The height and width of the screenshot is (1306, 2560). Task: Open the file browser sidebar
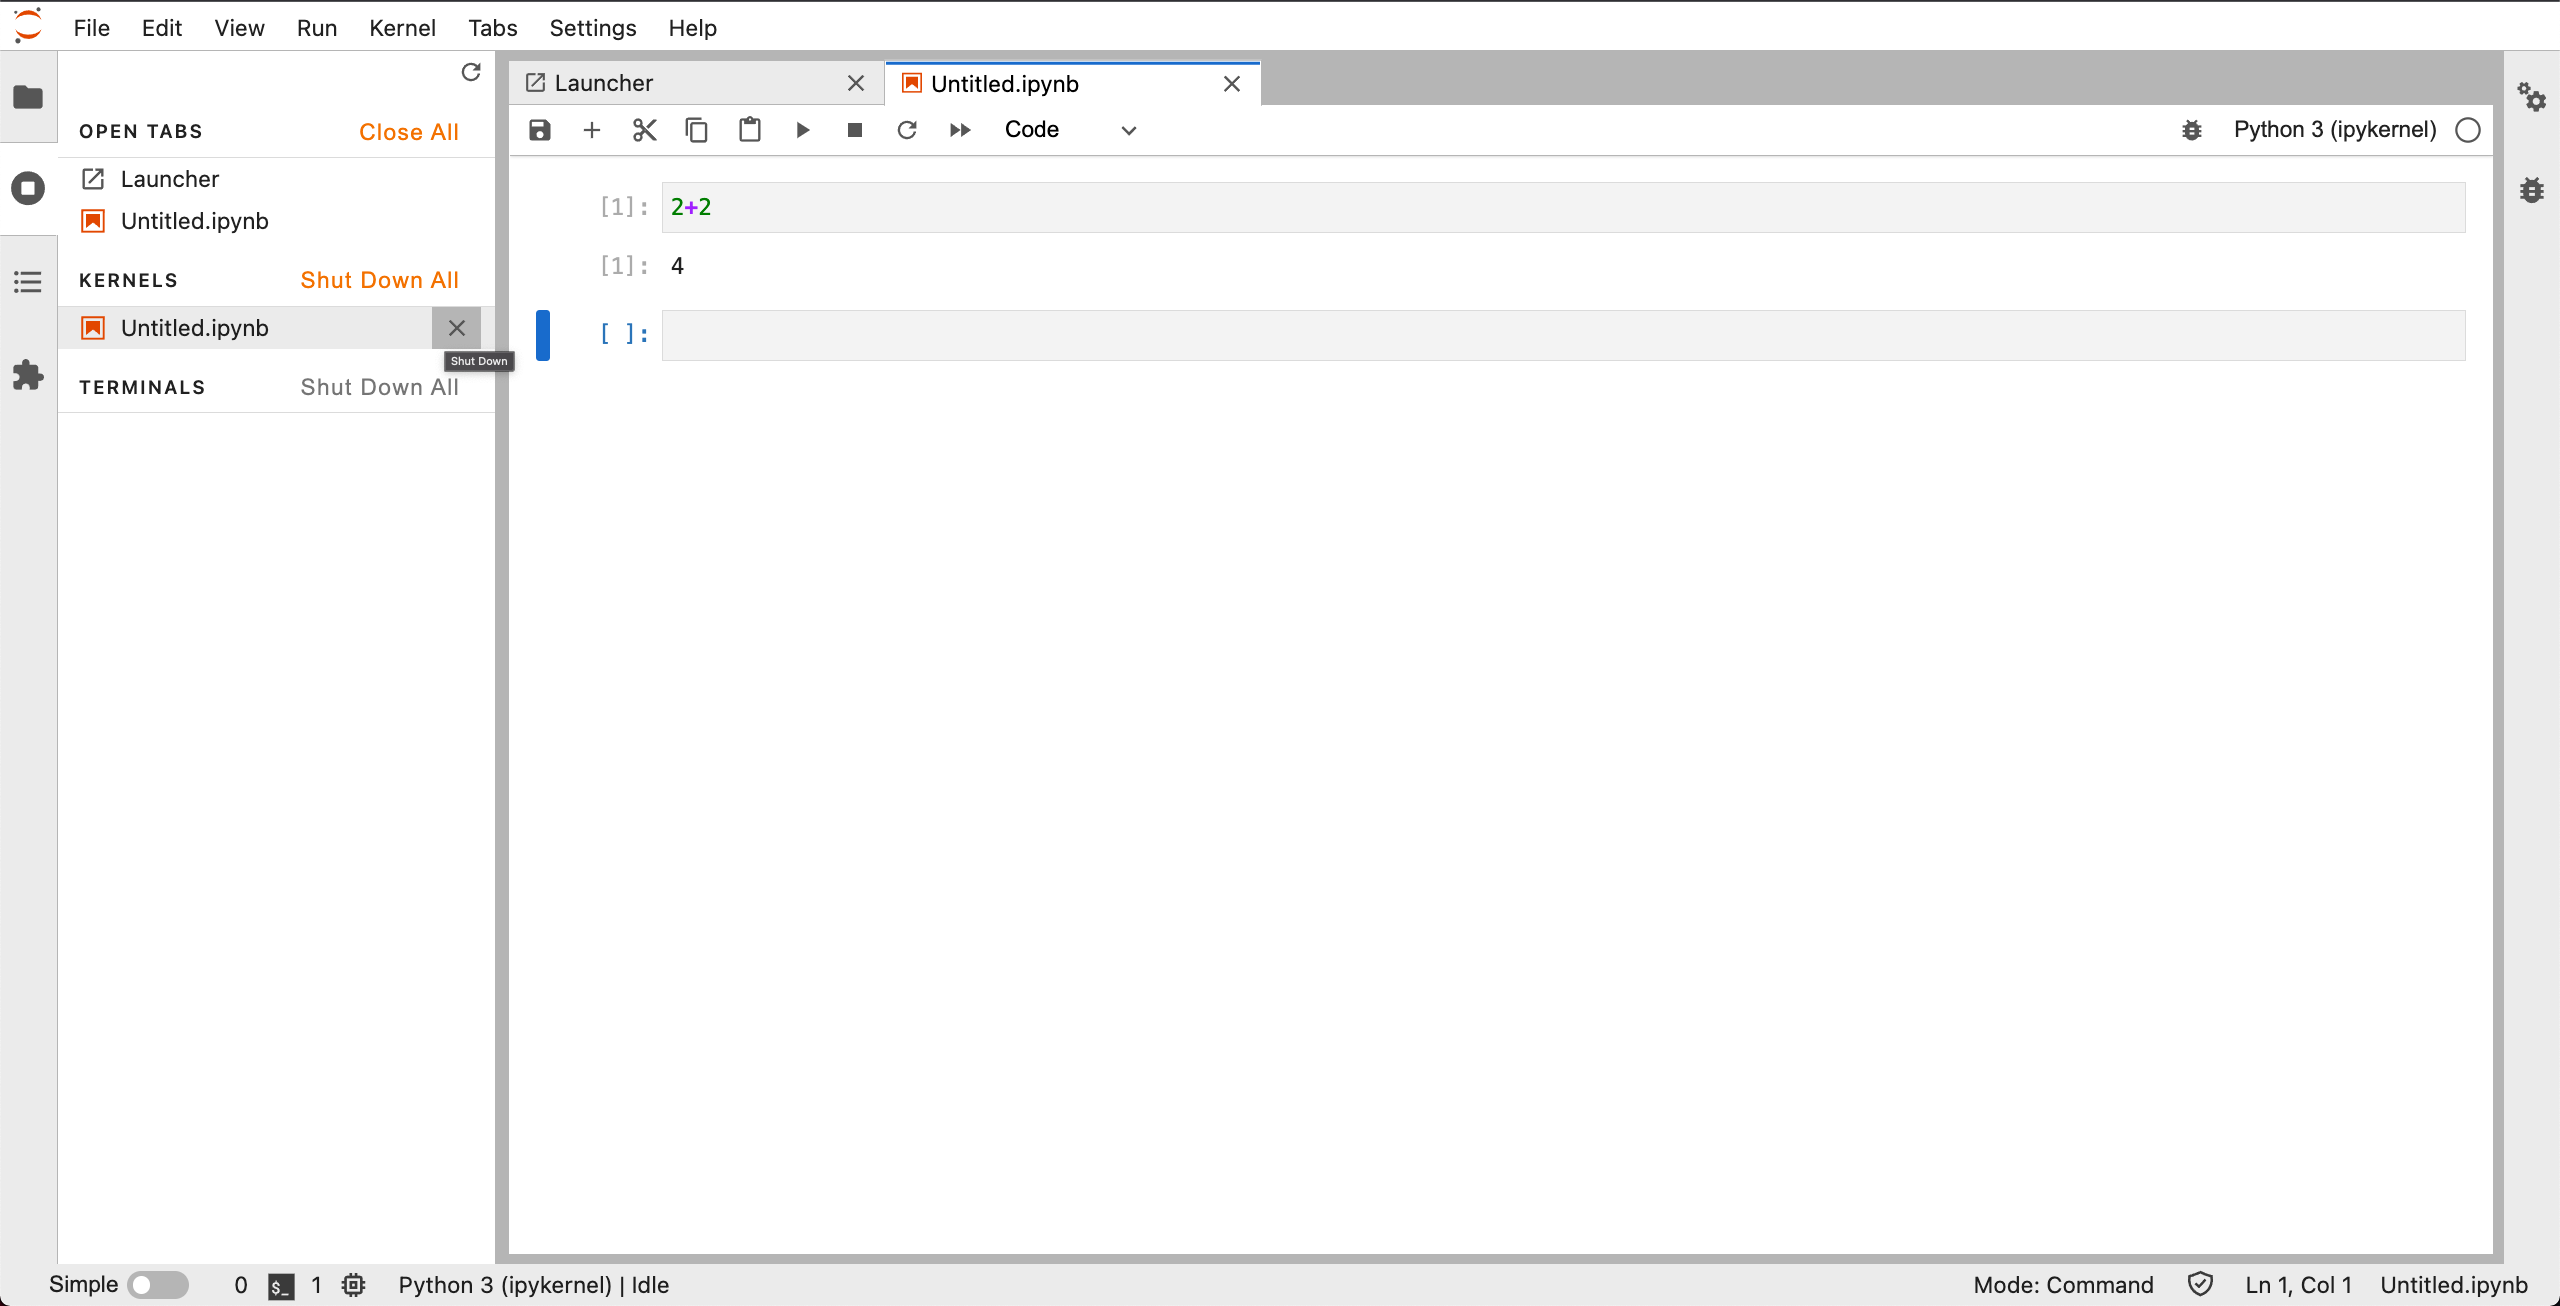tap(28, 97)
